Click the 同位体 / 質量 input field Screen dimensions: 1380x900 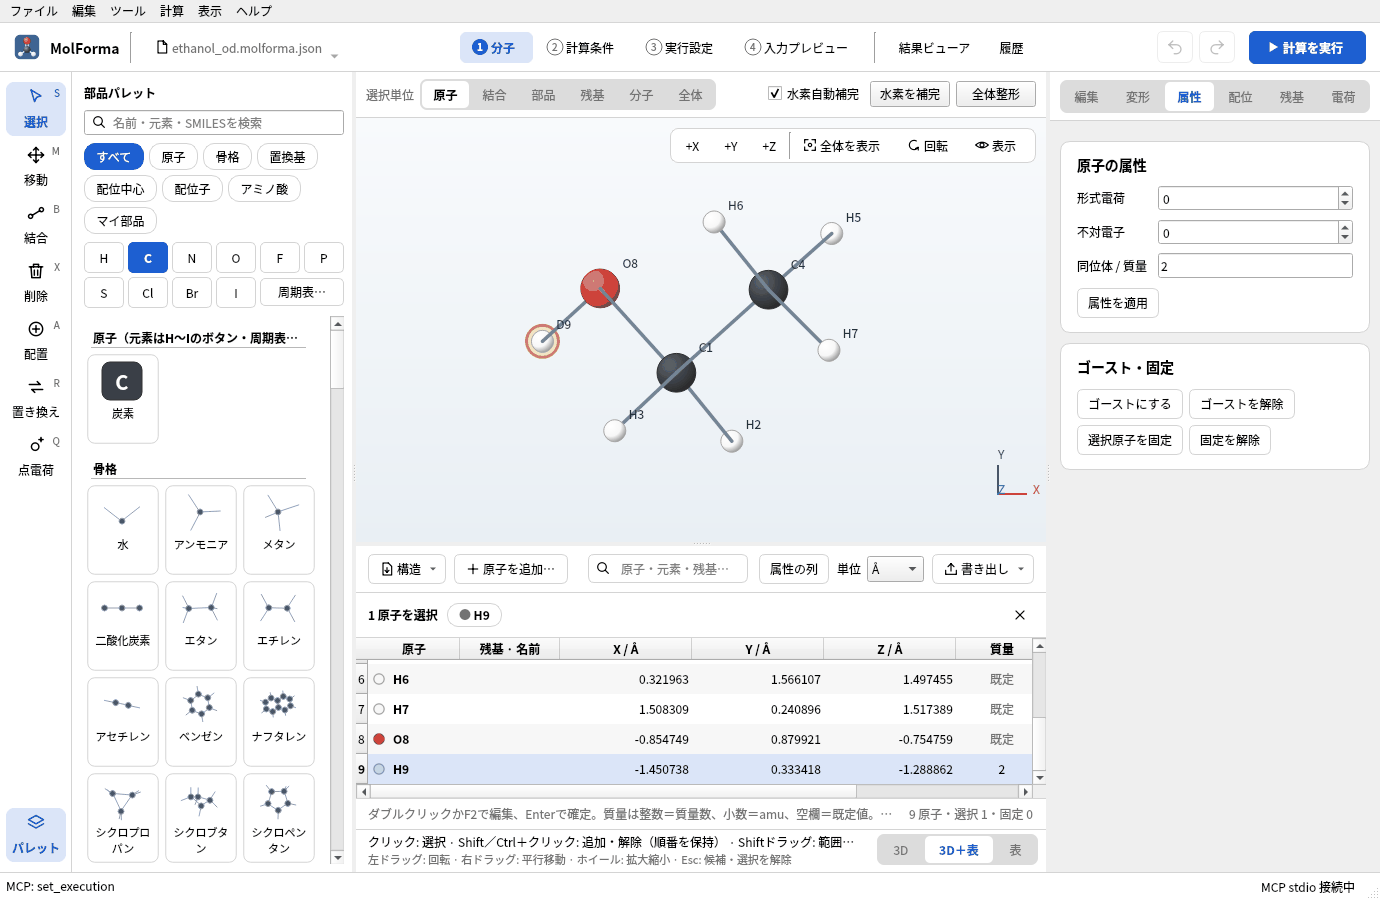pos(1255,266)
